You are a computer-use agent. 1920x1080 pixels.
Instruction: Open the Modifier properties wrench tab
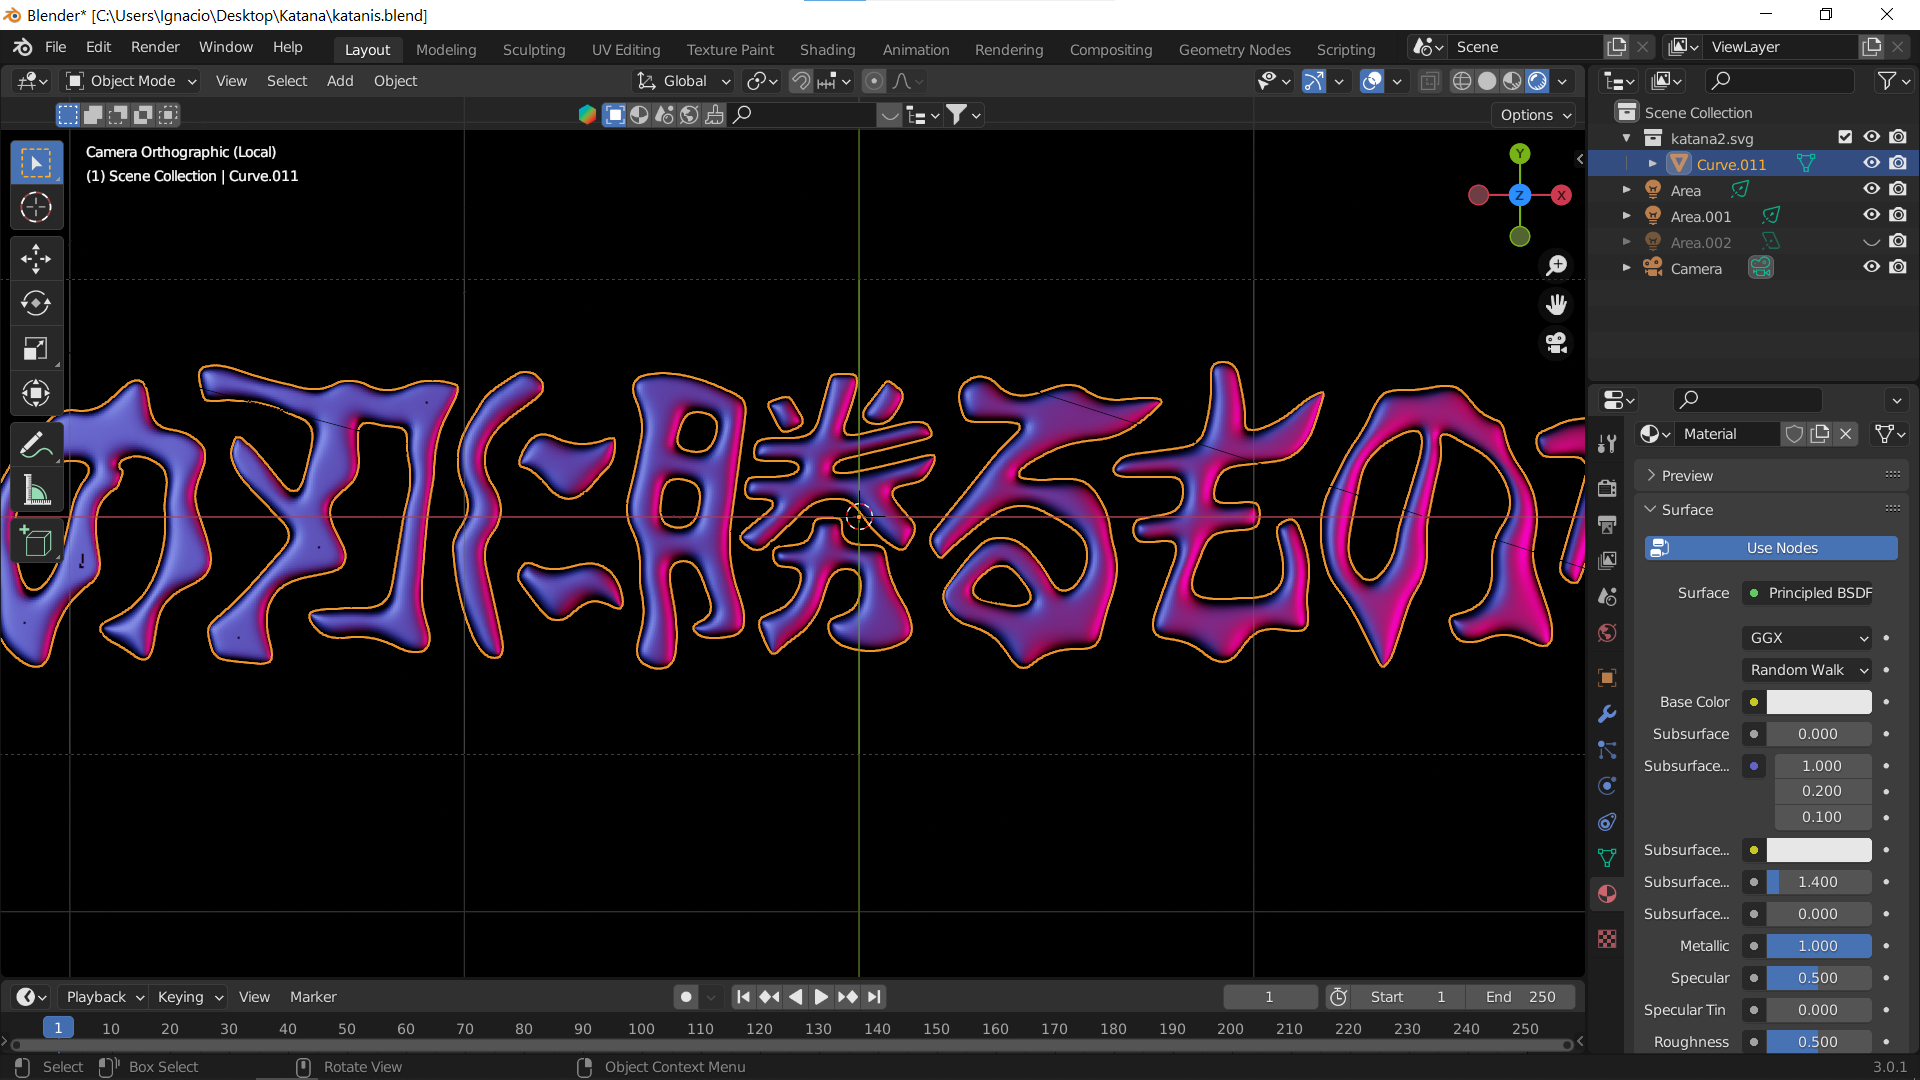(x=1607, y=714)
